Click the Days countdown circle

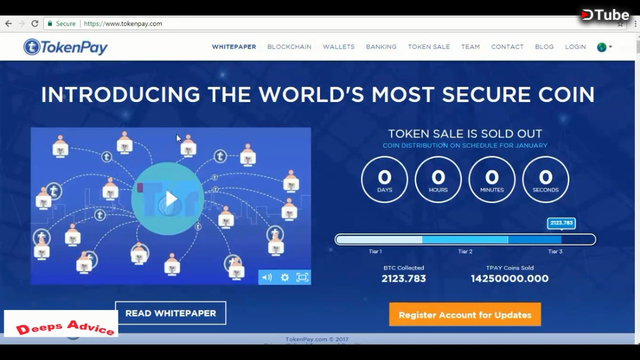pos(384,179)
